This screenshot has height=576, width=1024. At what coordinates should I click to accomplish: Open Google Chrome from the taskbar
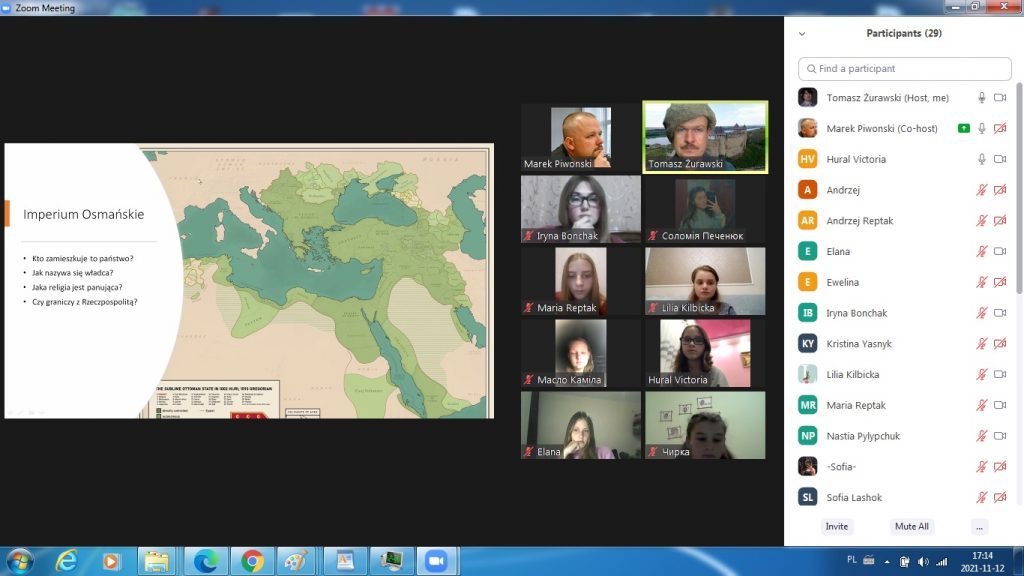click(x=252, y=560)
